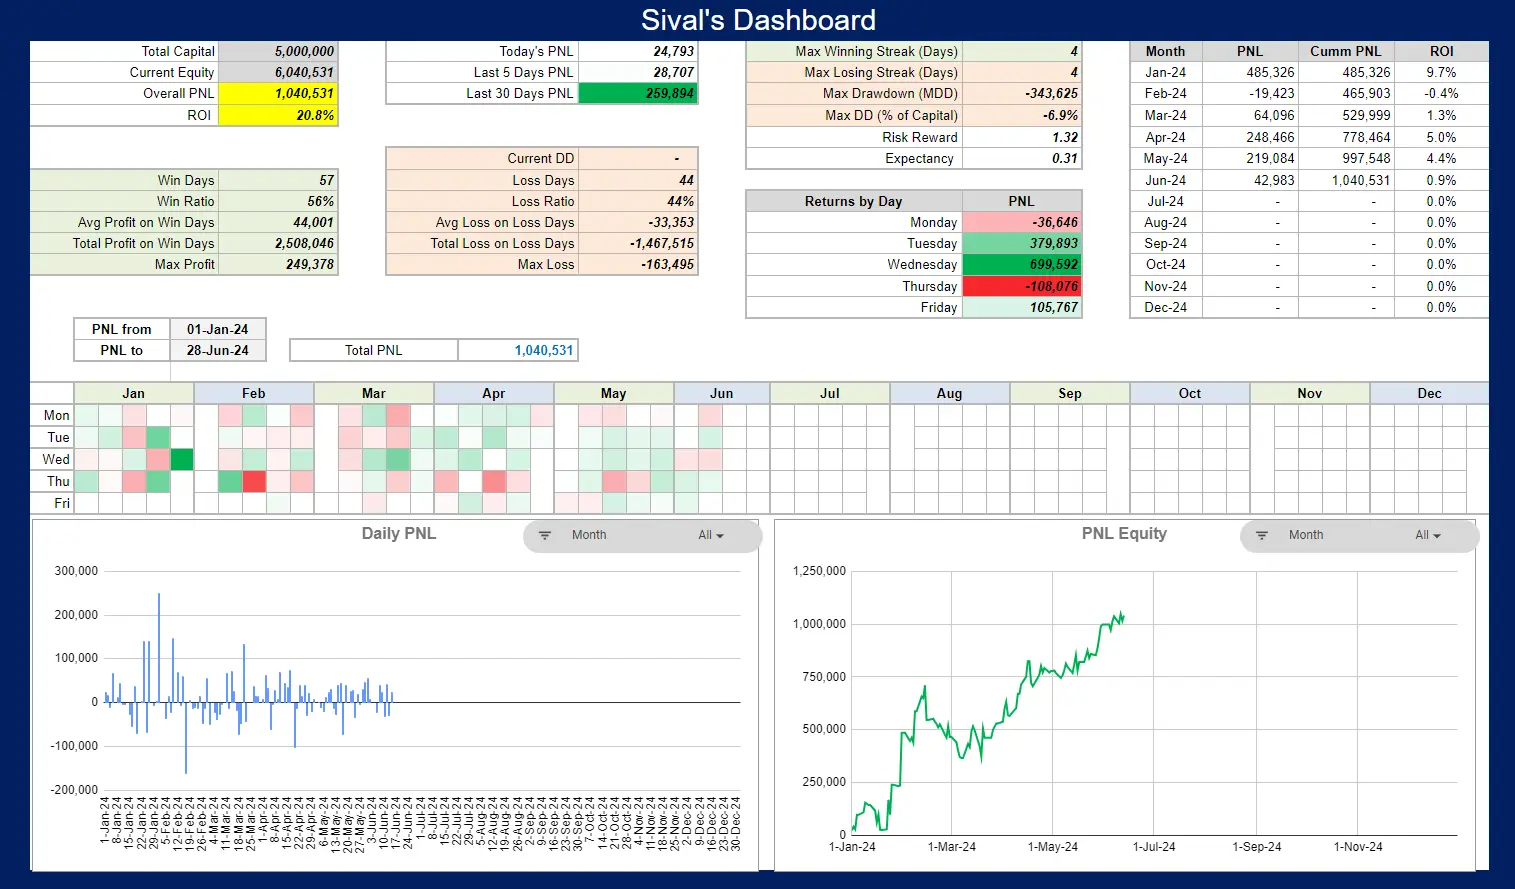Click the Total Capital value 5,000,000

278,51
